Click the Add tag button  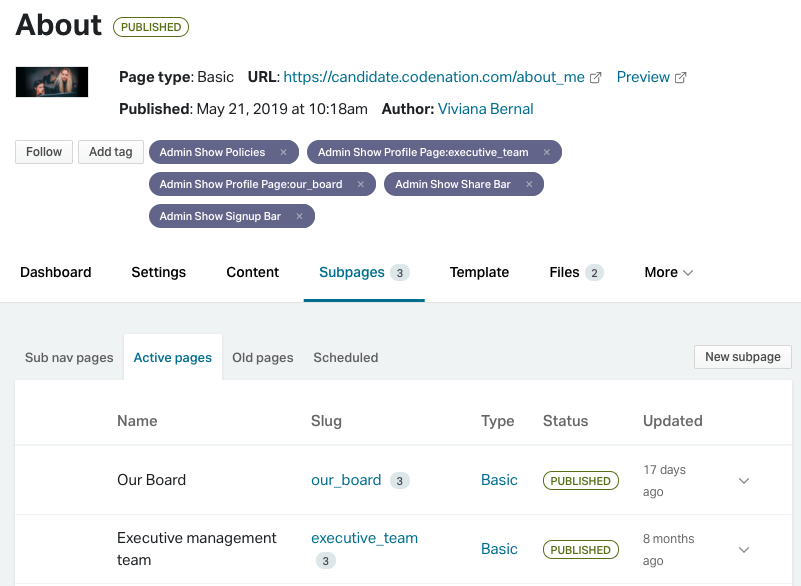(x=111, y=152)
